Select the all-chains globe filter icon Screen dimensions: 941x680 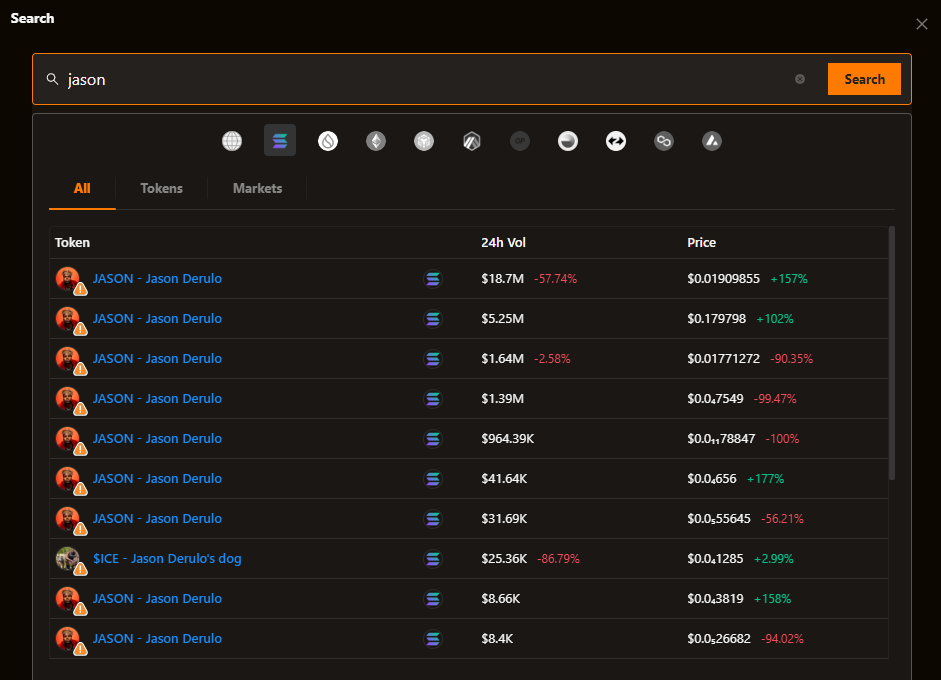click(232, 141)
